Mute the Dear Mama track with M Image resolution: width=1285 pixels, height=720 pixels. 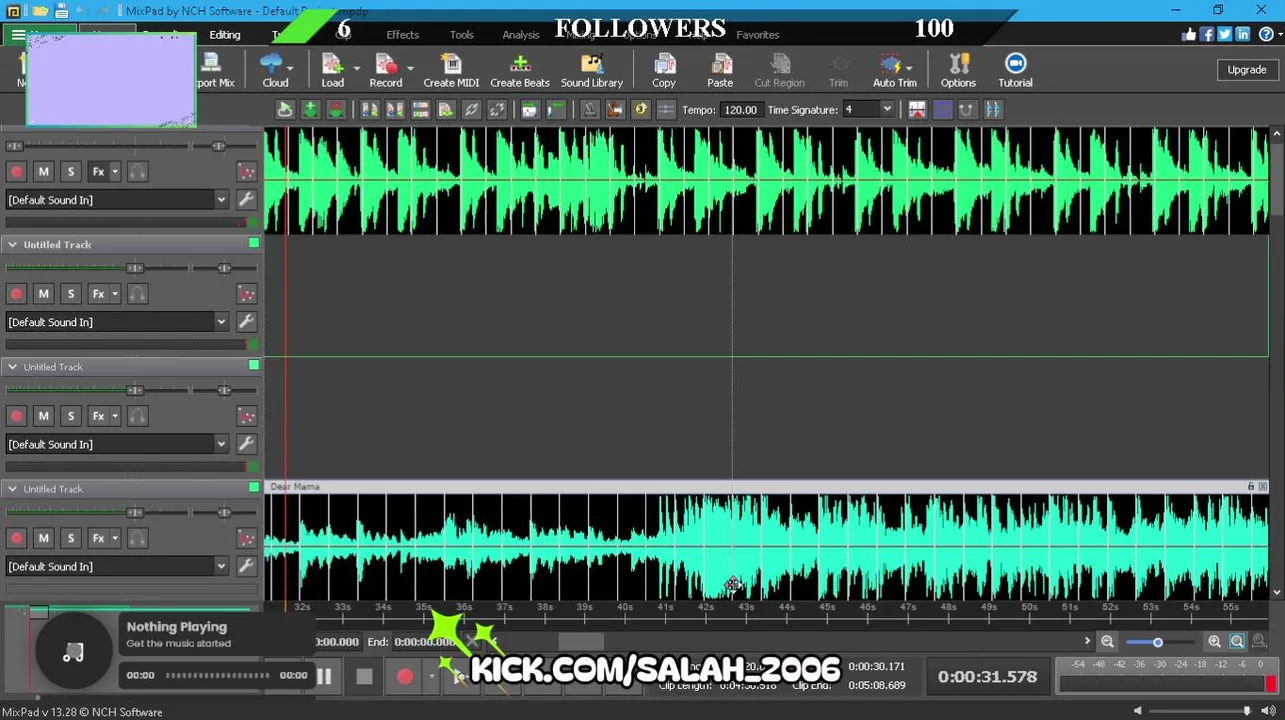click(43, 538)
